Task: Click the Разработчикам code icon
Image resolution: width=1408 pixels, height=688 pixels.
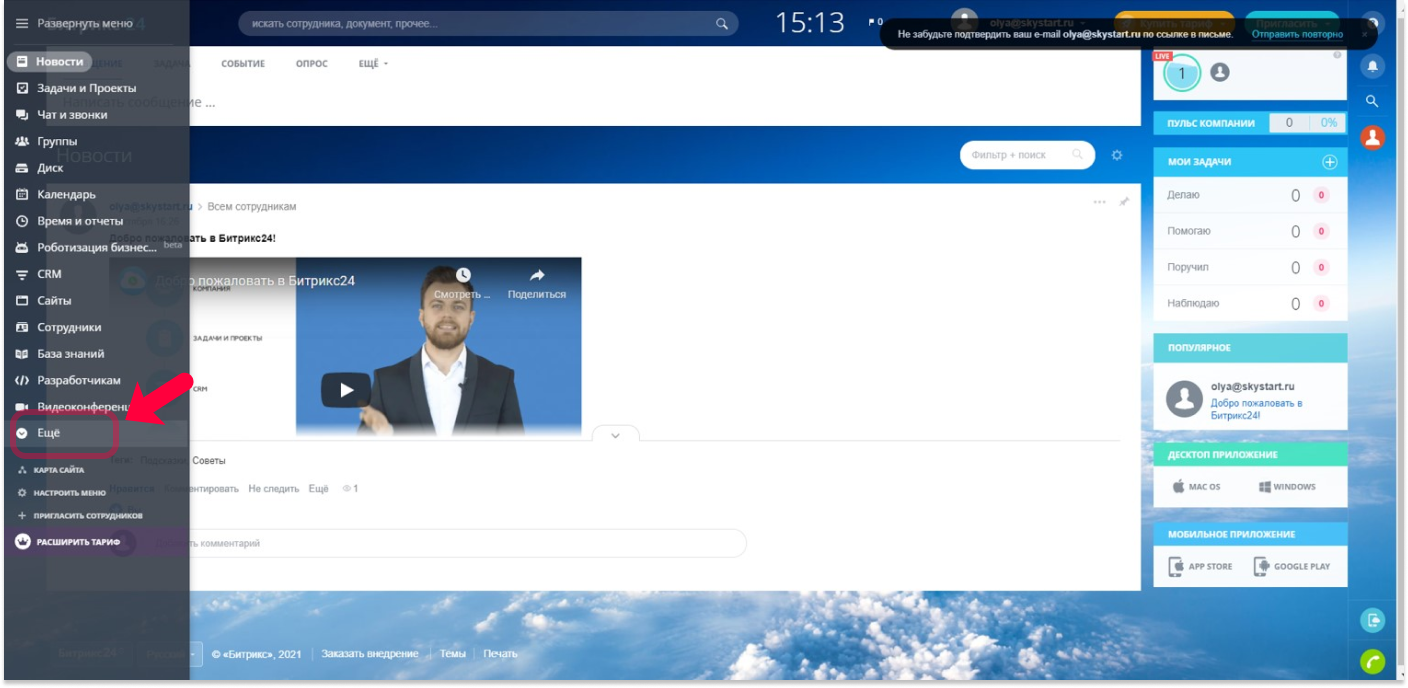Action: (x=22, y=380)
